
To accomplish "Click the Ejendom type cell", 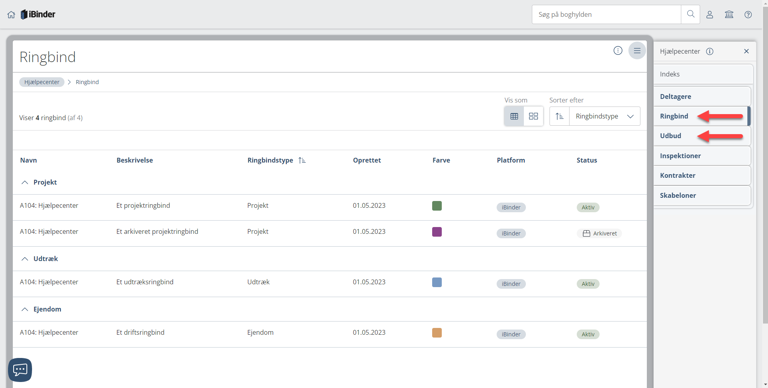I will [x=260, y=332].
